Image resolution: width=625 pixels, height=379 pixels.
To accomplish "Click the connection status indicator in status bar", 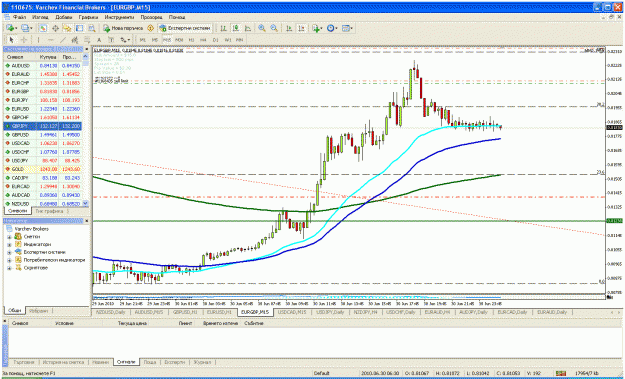I will pos(561,373).
